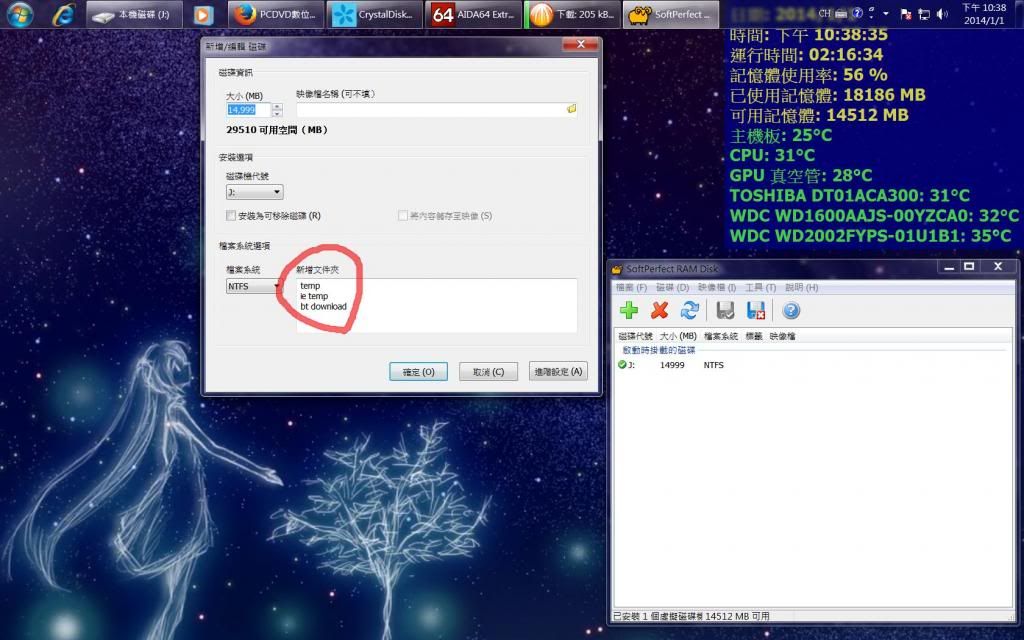Open the J: drive letter dropdown
The height and width of the screenshot is (640, 1024).
click(255, 192)
